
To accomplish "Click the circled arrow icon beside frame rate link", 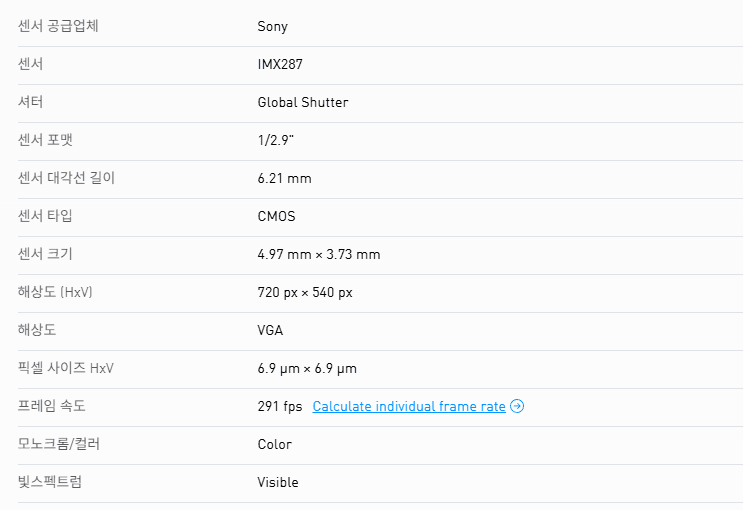I will pos(517,406).
